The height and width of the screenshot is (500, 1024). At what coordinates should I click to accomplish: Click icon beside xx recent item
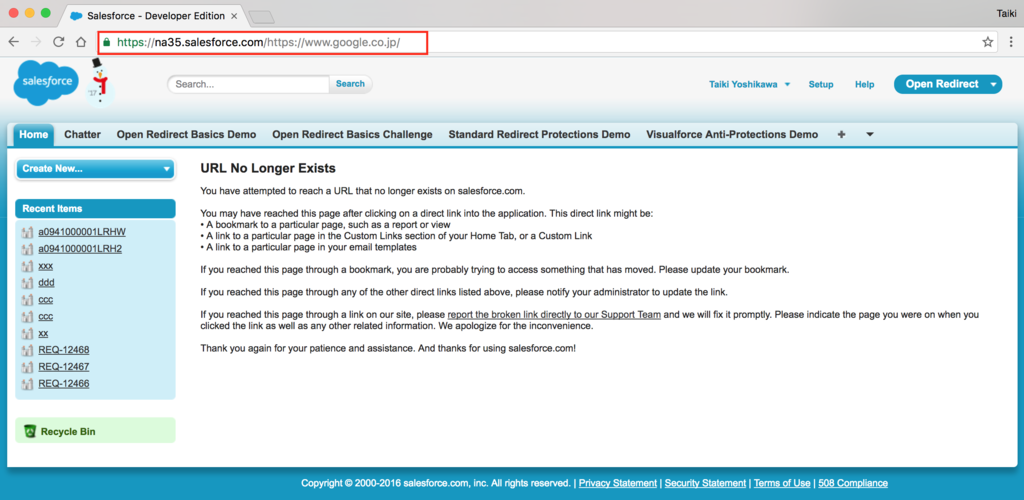pyautogui.click(x=27, y=334)
